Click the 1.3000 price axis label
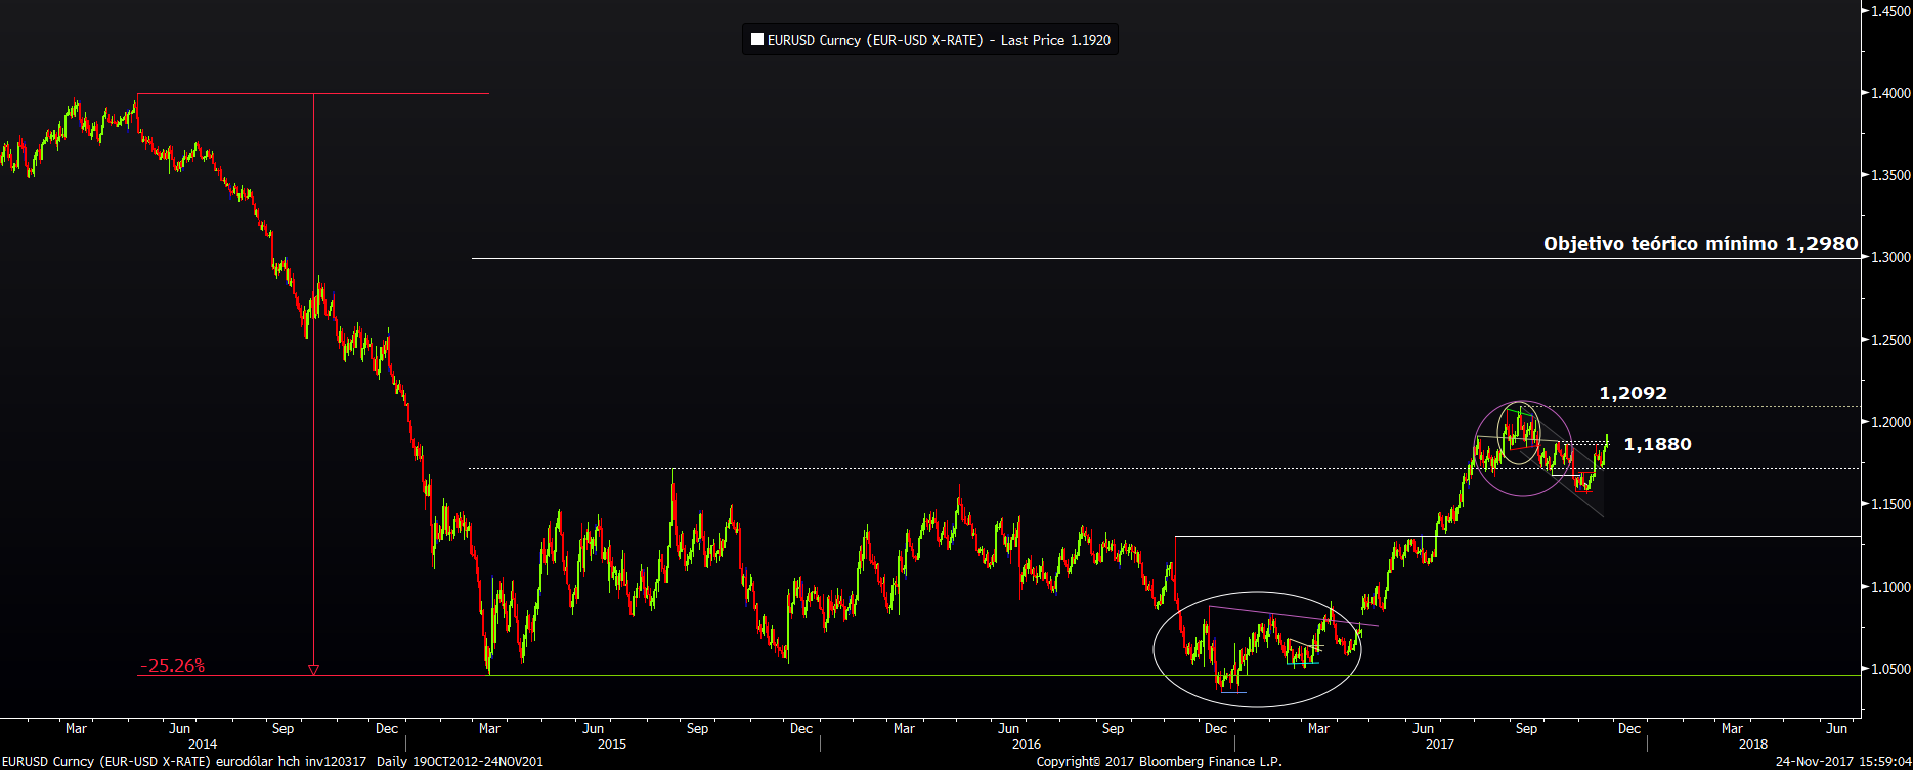This screenshot has height=770, width=1913. point(1891,257)
